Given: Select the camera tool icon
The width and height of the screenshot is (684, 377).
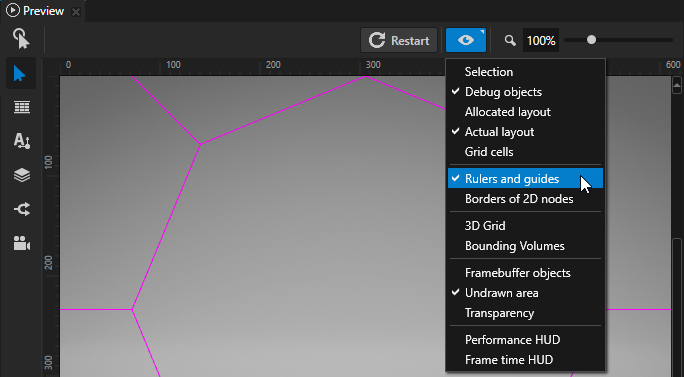Looking at the screenshot, I should (x=22, y=243).
